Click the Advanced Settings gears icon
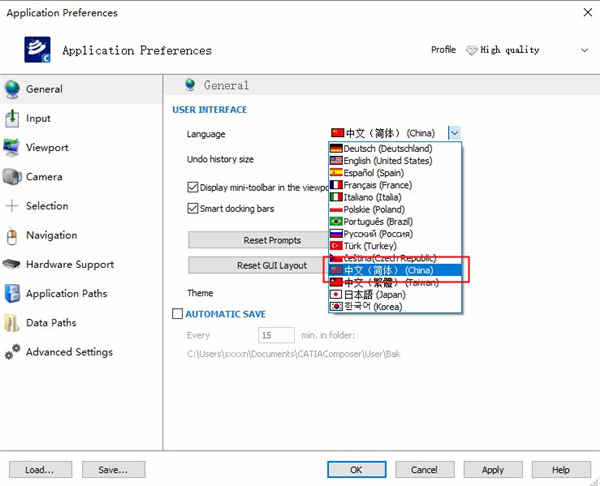The height and width of the screenshot is (486, 600). (x=12, y=352)
